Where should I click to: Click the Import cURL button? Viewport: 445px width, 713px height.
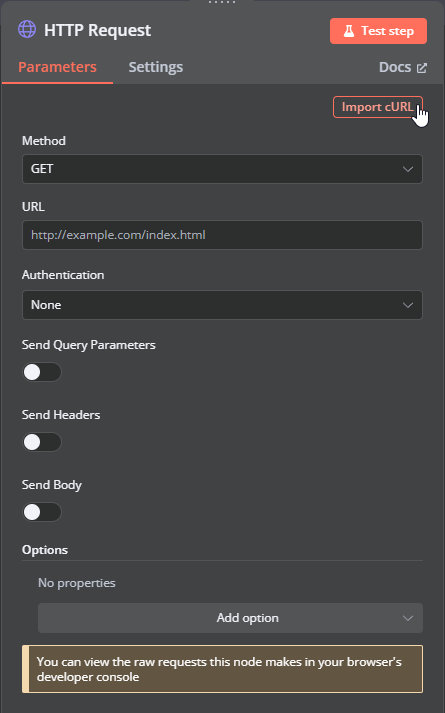coord(378,107)
